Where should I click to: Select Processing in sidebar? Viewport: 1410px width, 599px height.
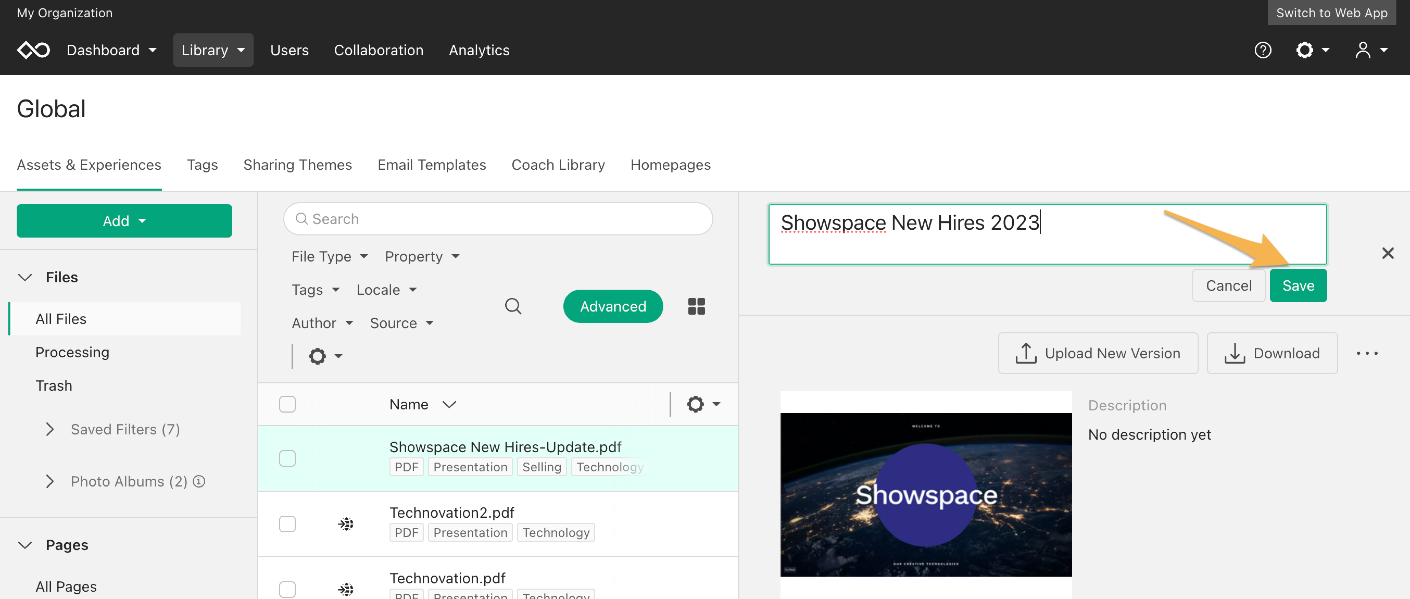tap(72, 352)
